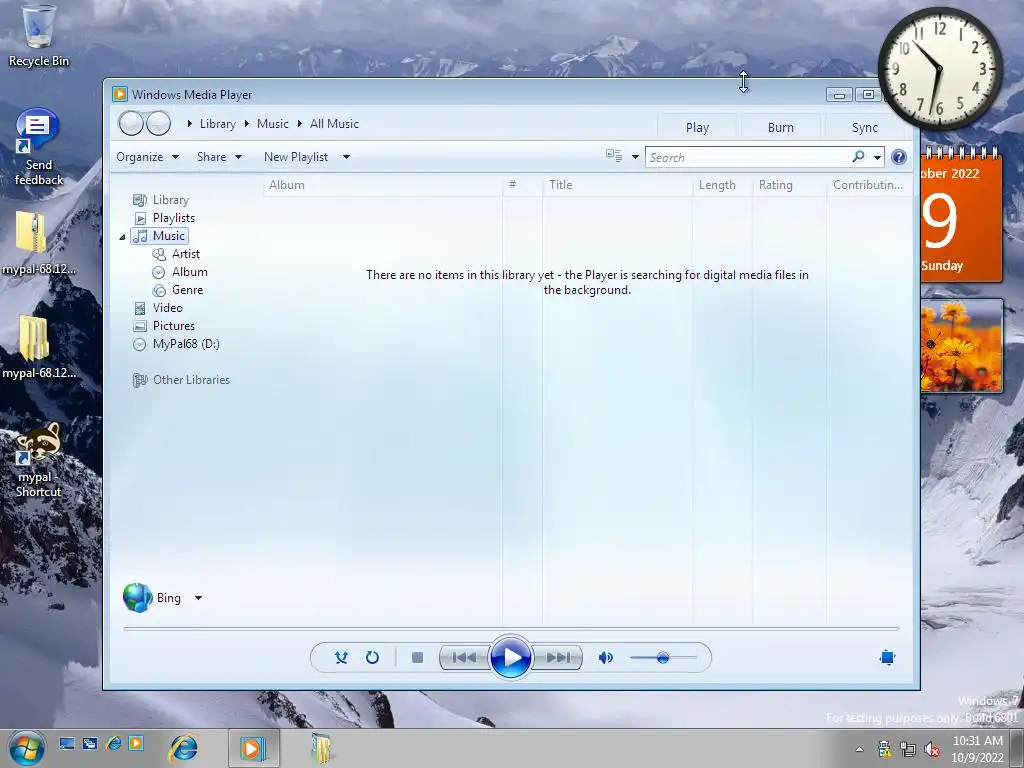This screenshot has width=1024, height=768.
Task: Open Windows Media Player Help
Action: coord(899,157)
